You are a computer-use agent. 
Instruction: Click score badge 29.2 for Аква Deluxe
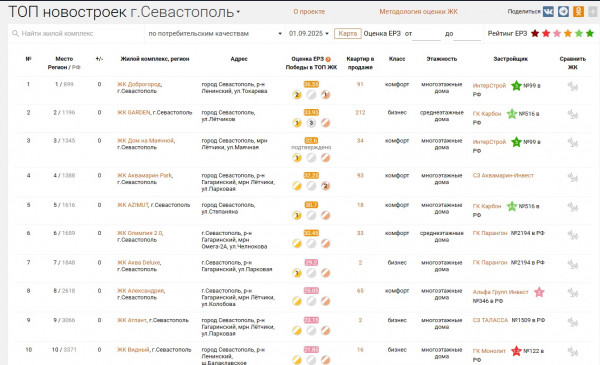311,262
